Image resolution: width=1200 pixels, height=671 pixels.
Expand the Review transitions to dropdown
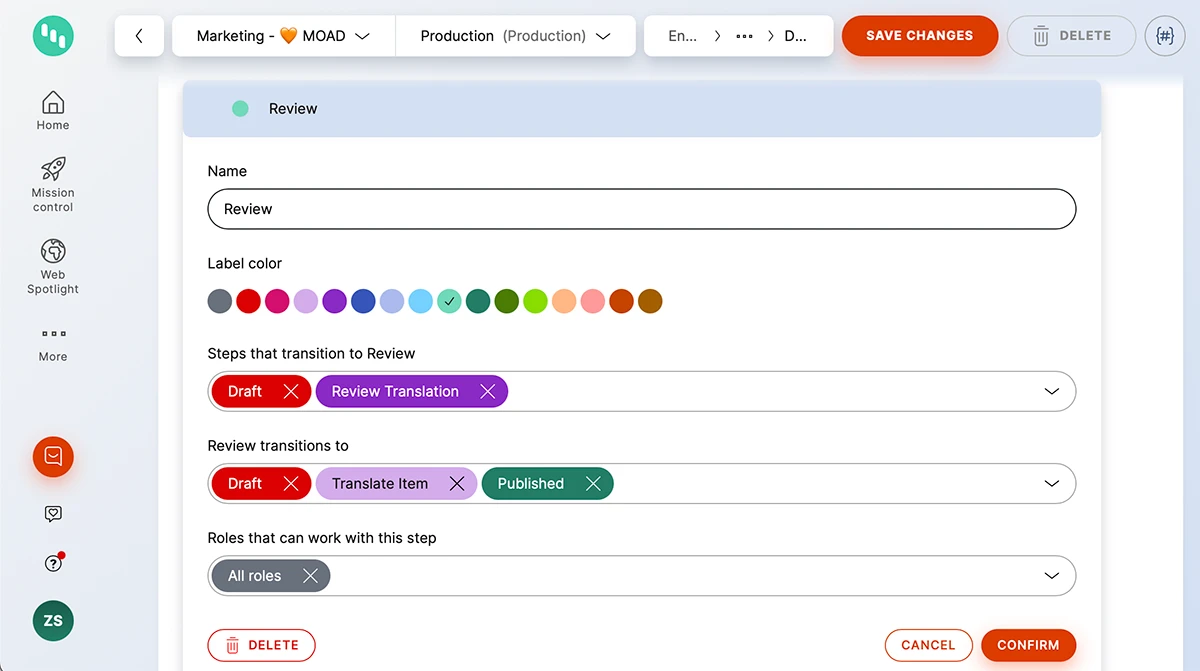1051,484
